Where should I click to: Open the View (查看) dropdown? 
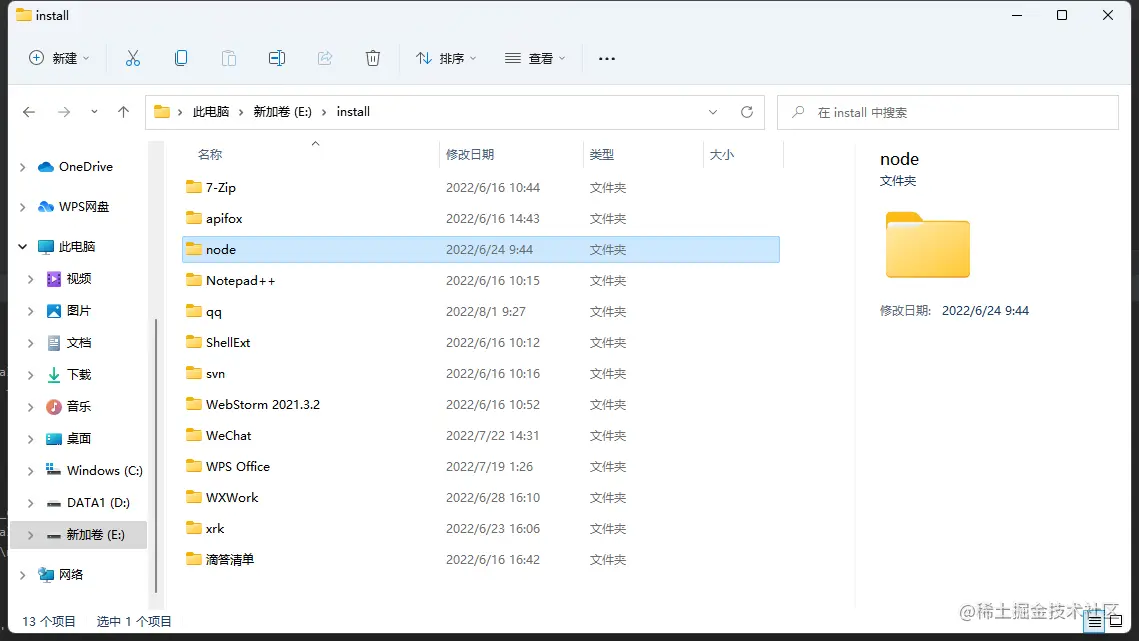pos(535,58)
